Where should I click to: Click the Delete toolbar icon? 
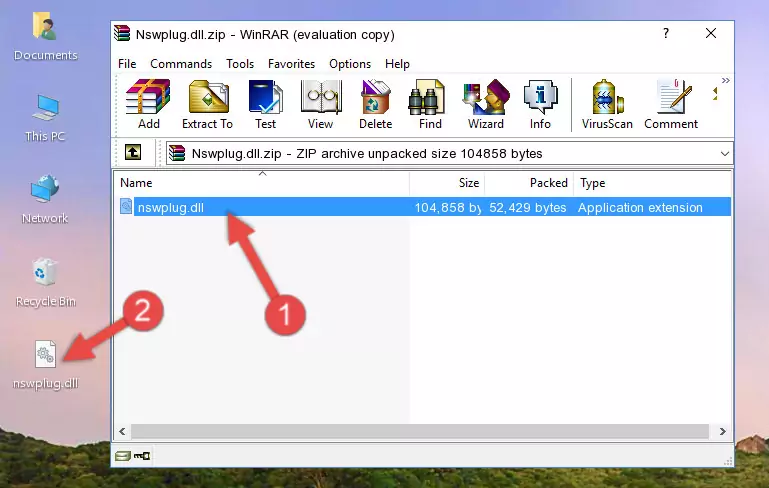[375, 104]
